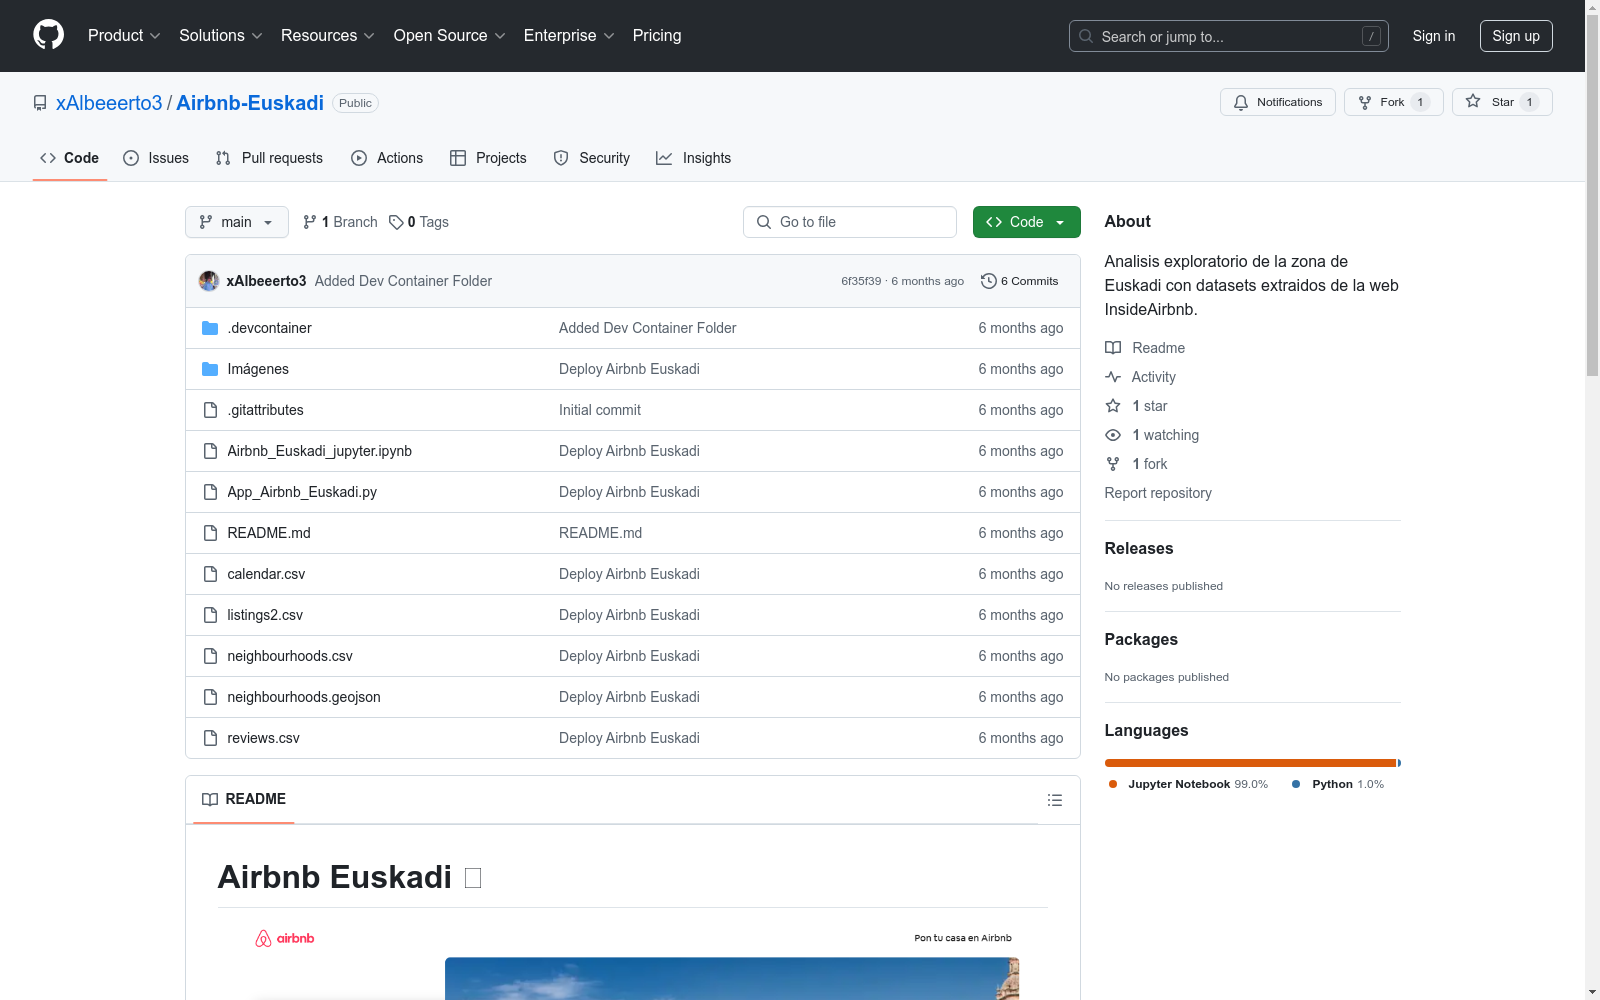
Task: Open README outline list icon
Action: [x=1054, y=800]
